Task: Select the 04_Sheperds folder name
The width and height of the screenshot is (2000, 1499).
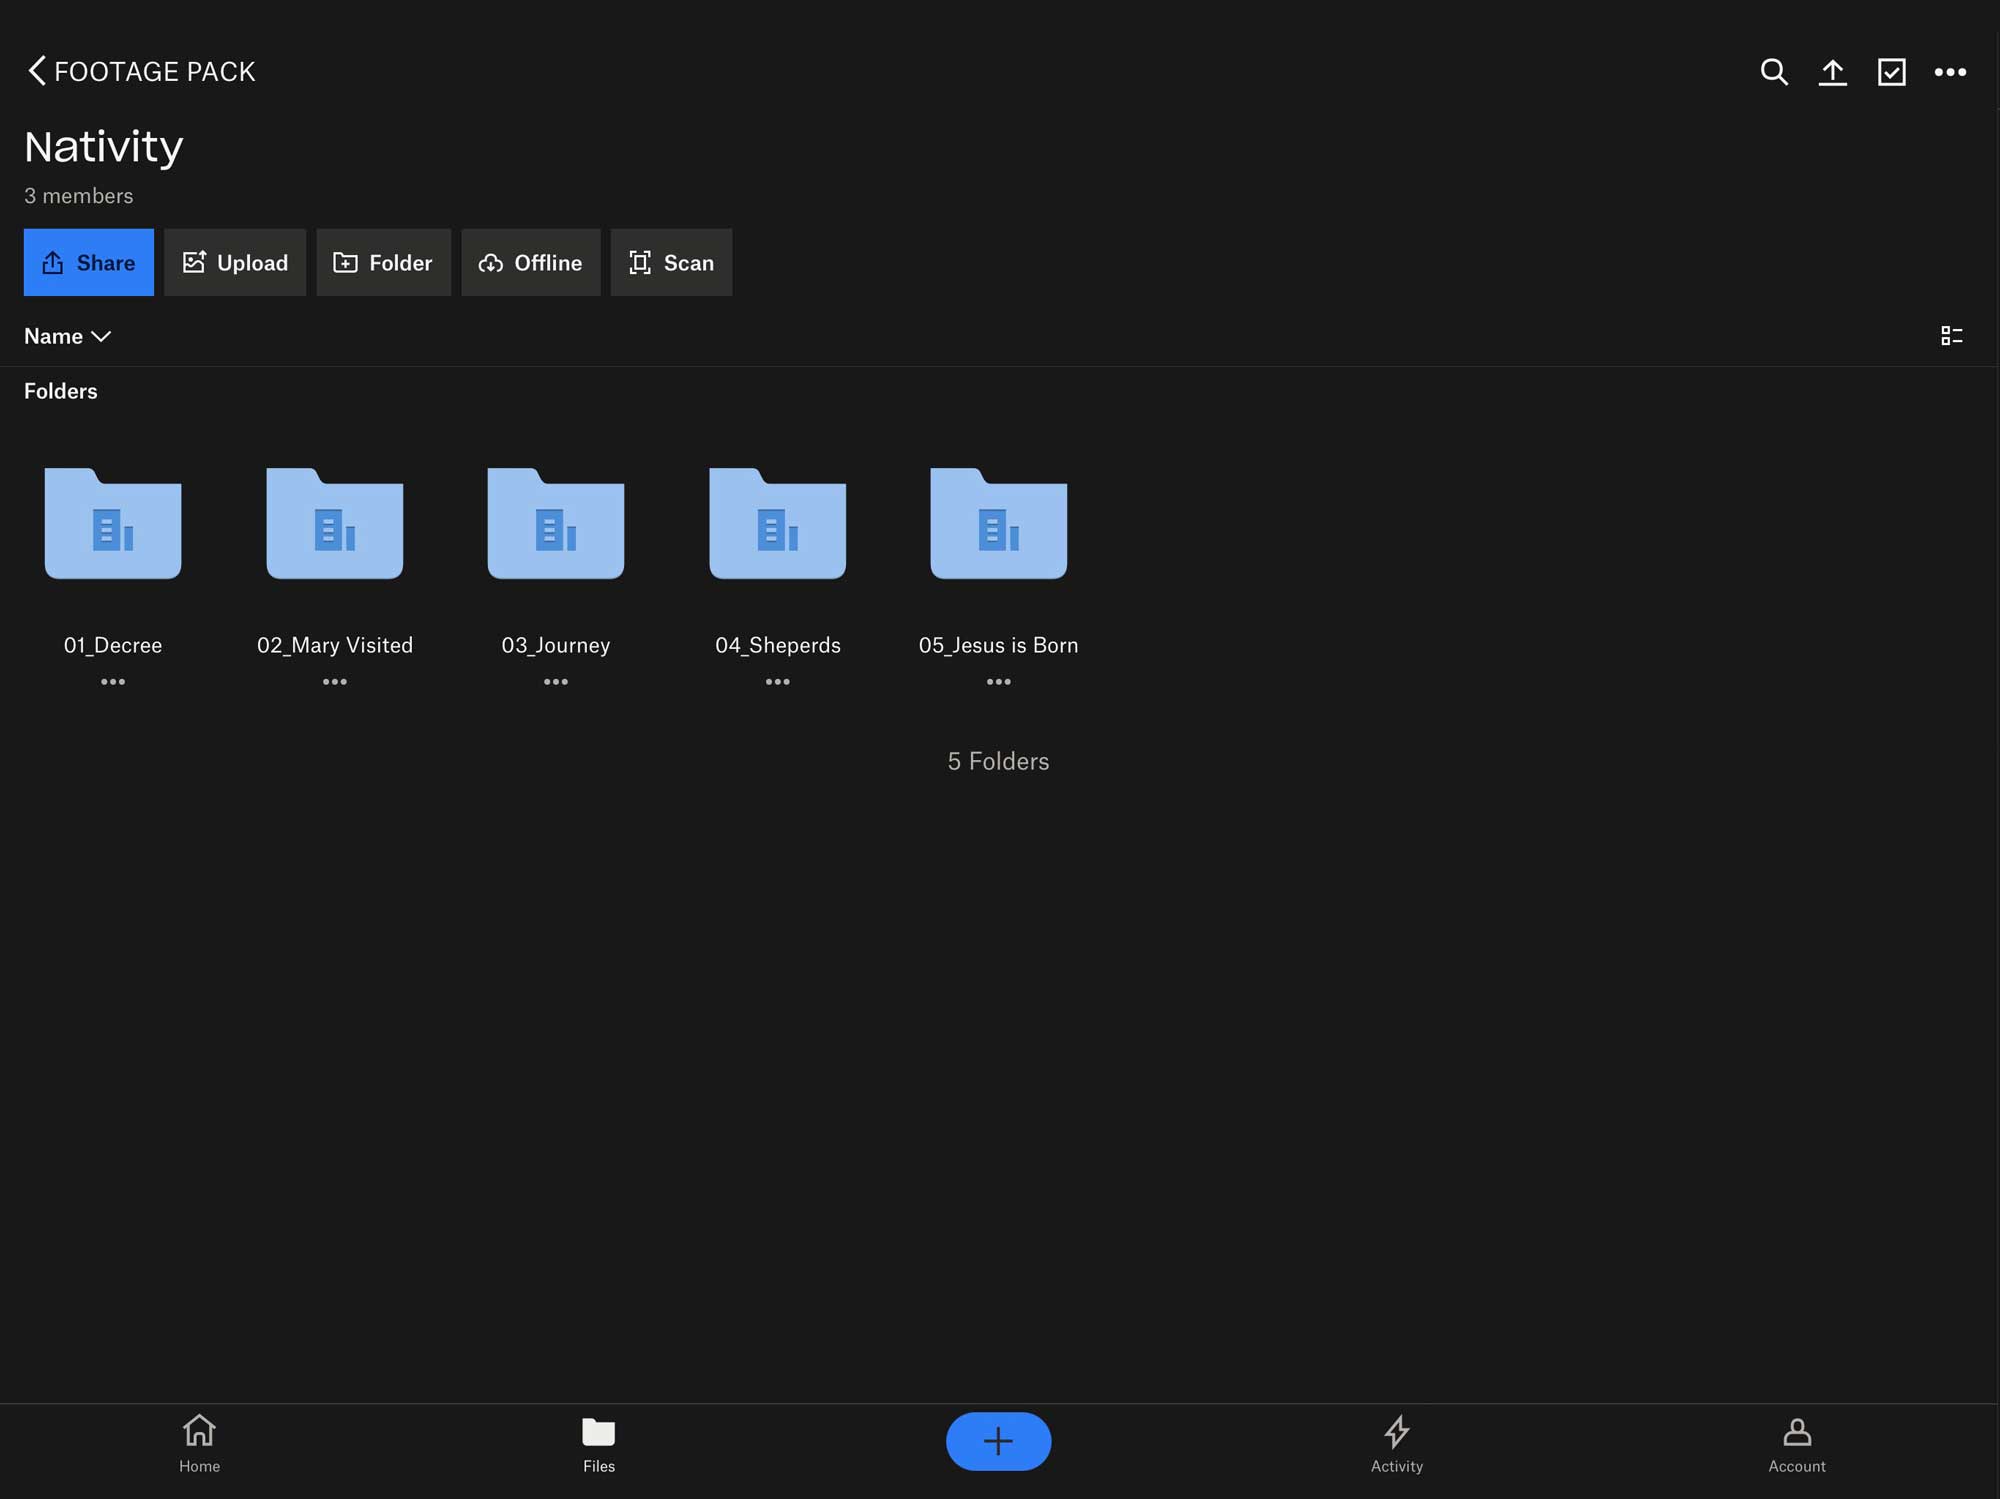Action: point(778,645)
